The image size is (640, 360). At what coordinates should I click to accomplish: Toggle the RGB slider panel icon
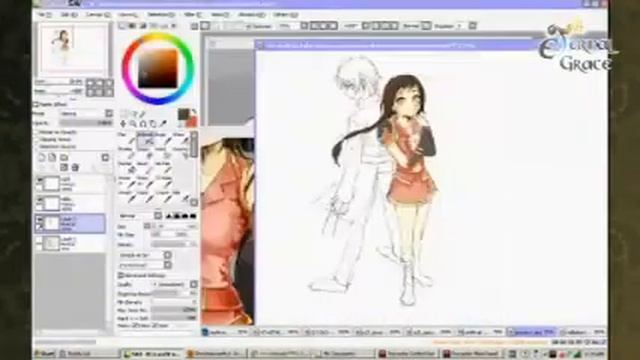[132, 26]
